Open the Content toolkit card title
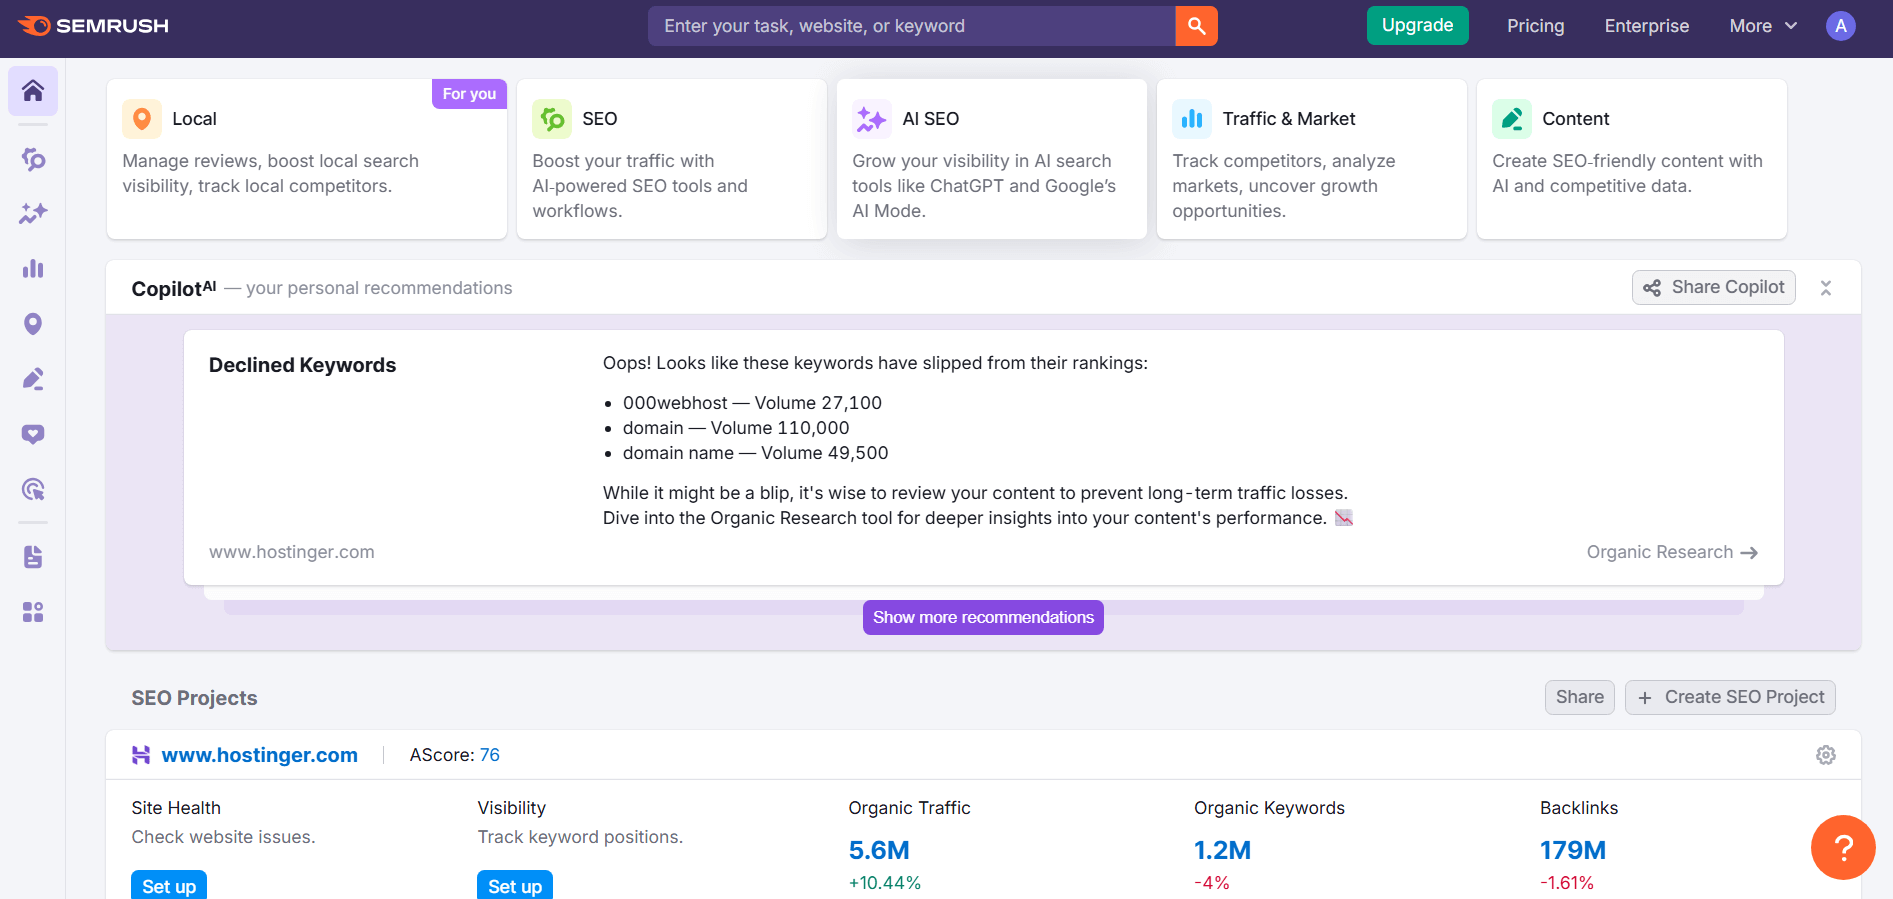The image size is (1893, 899). point(1576,119)
